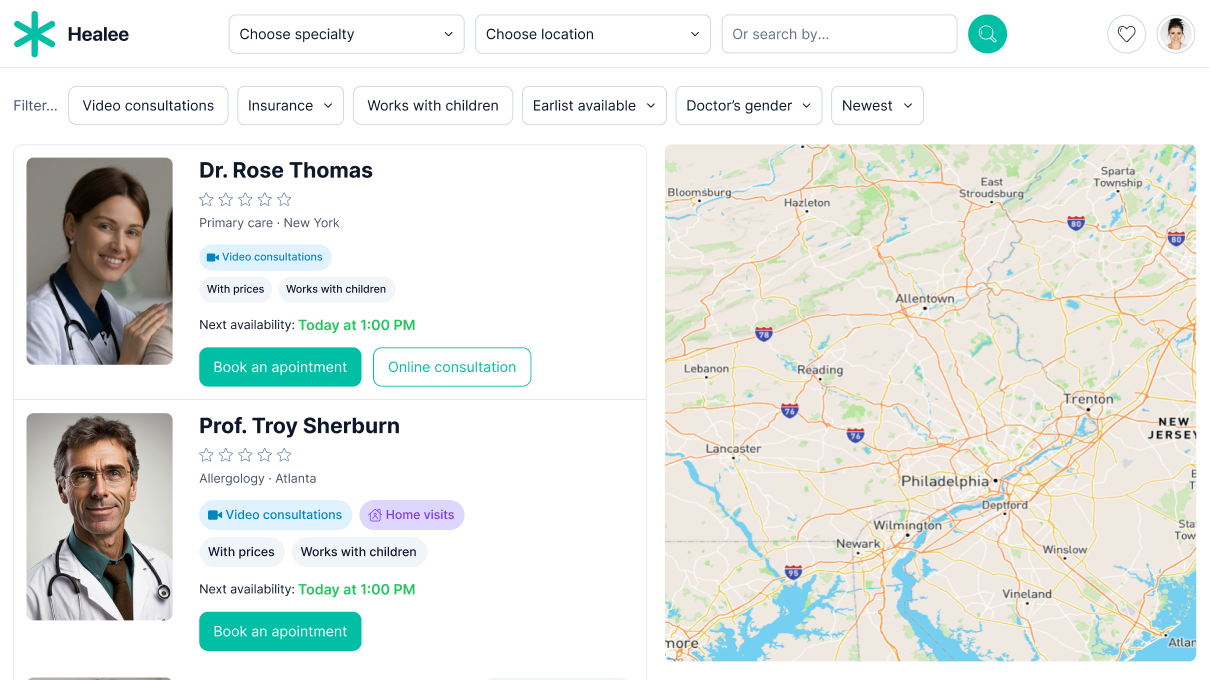The image size is (1210, 680).
Task: Start Online consultation with Dr. Rose Thomas
Action: (x=451, y=367)
